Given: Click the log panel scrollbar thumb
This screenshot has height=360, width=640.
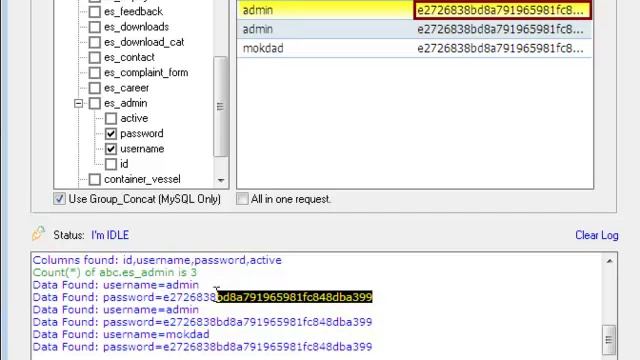Looking at the screenshot, I should [609, 340].
